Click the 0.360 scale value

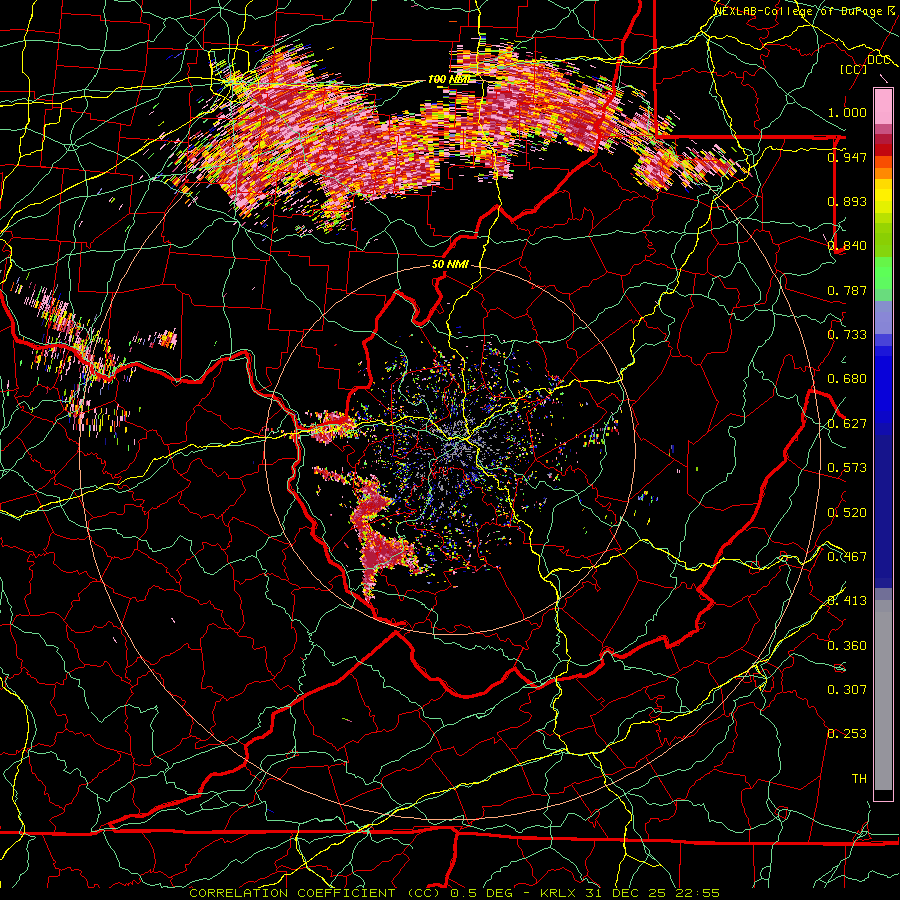[x=847, y=646]
